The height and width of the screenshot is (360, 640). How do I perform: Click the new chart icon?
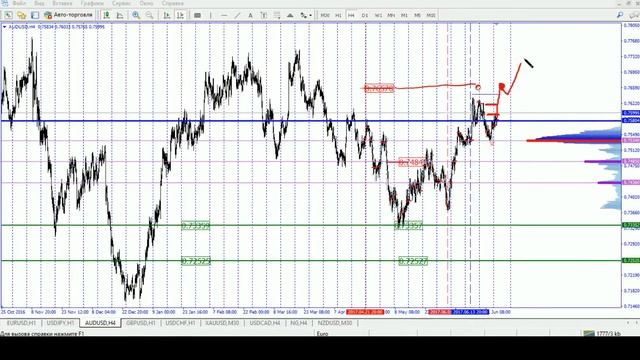pos(8,15)
